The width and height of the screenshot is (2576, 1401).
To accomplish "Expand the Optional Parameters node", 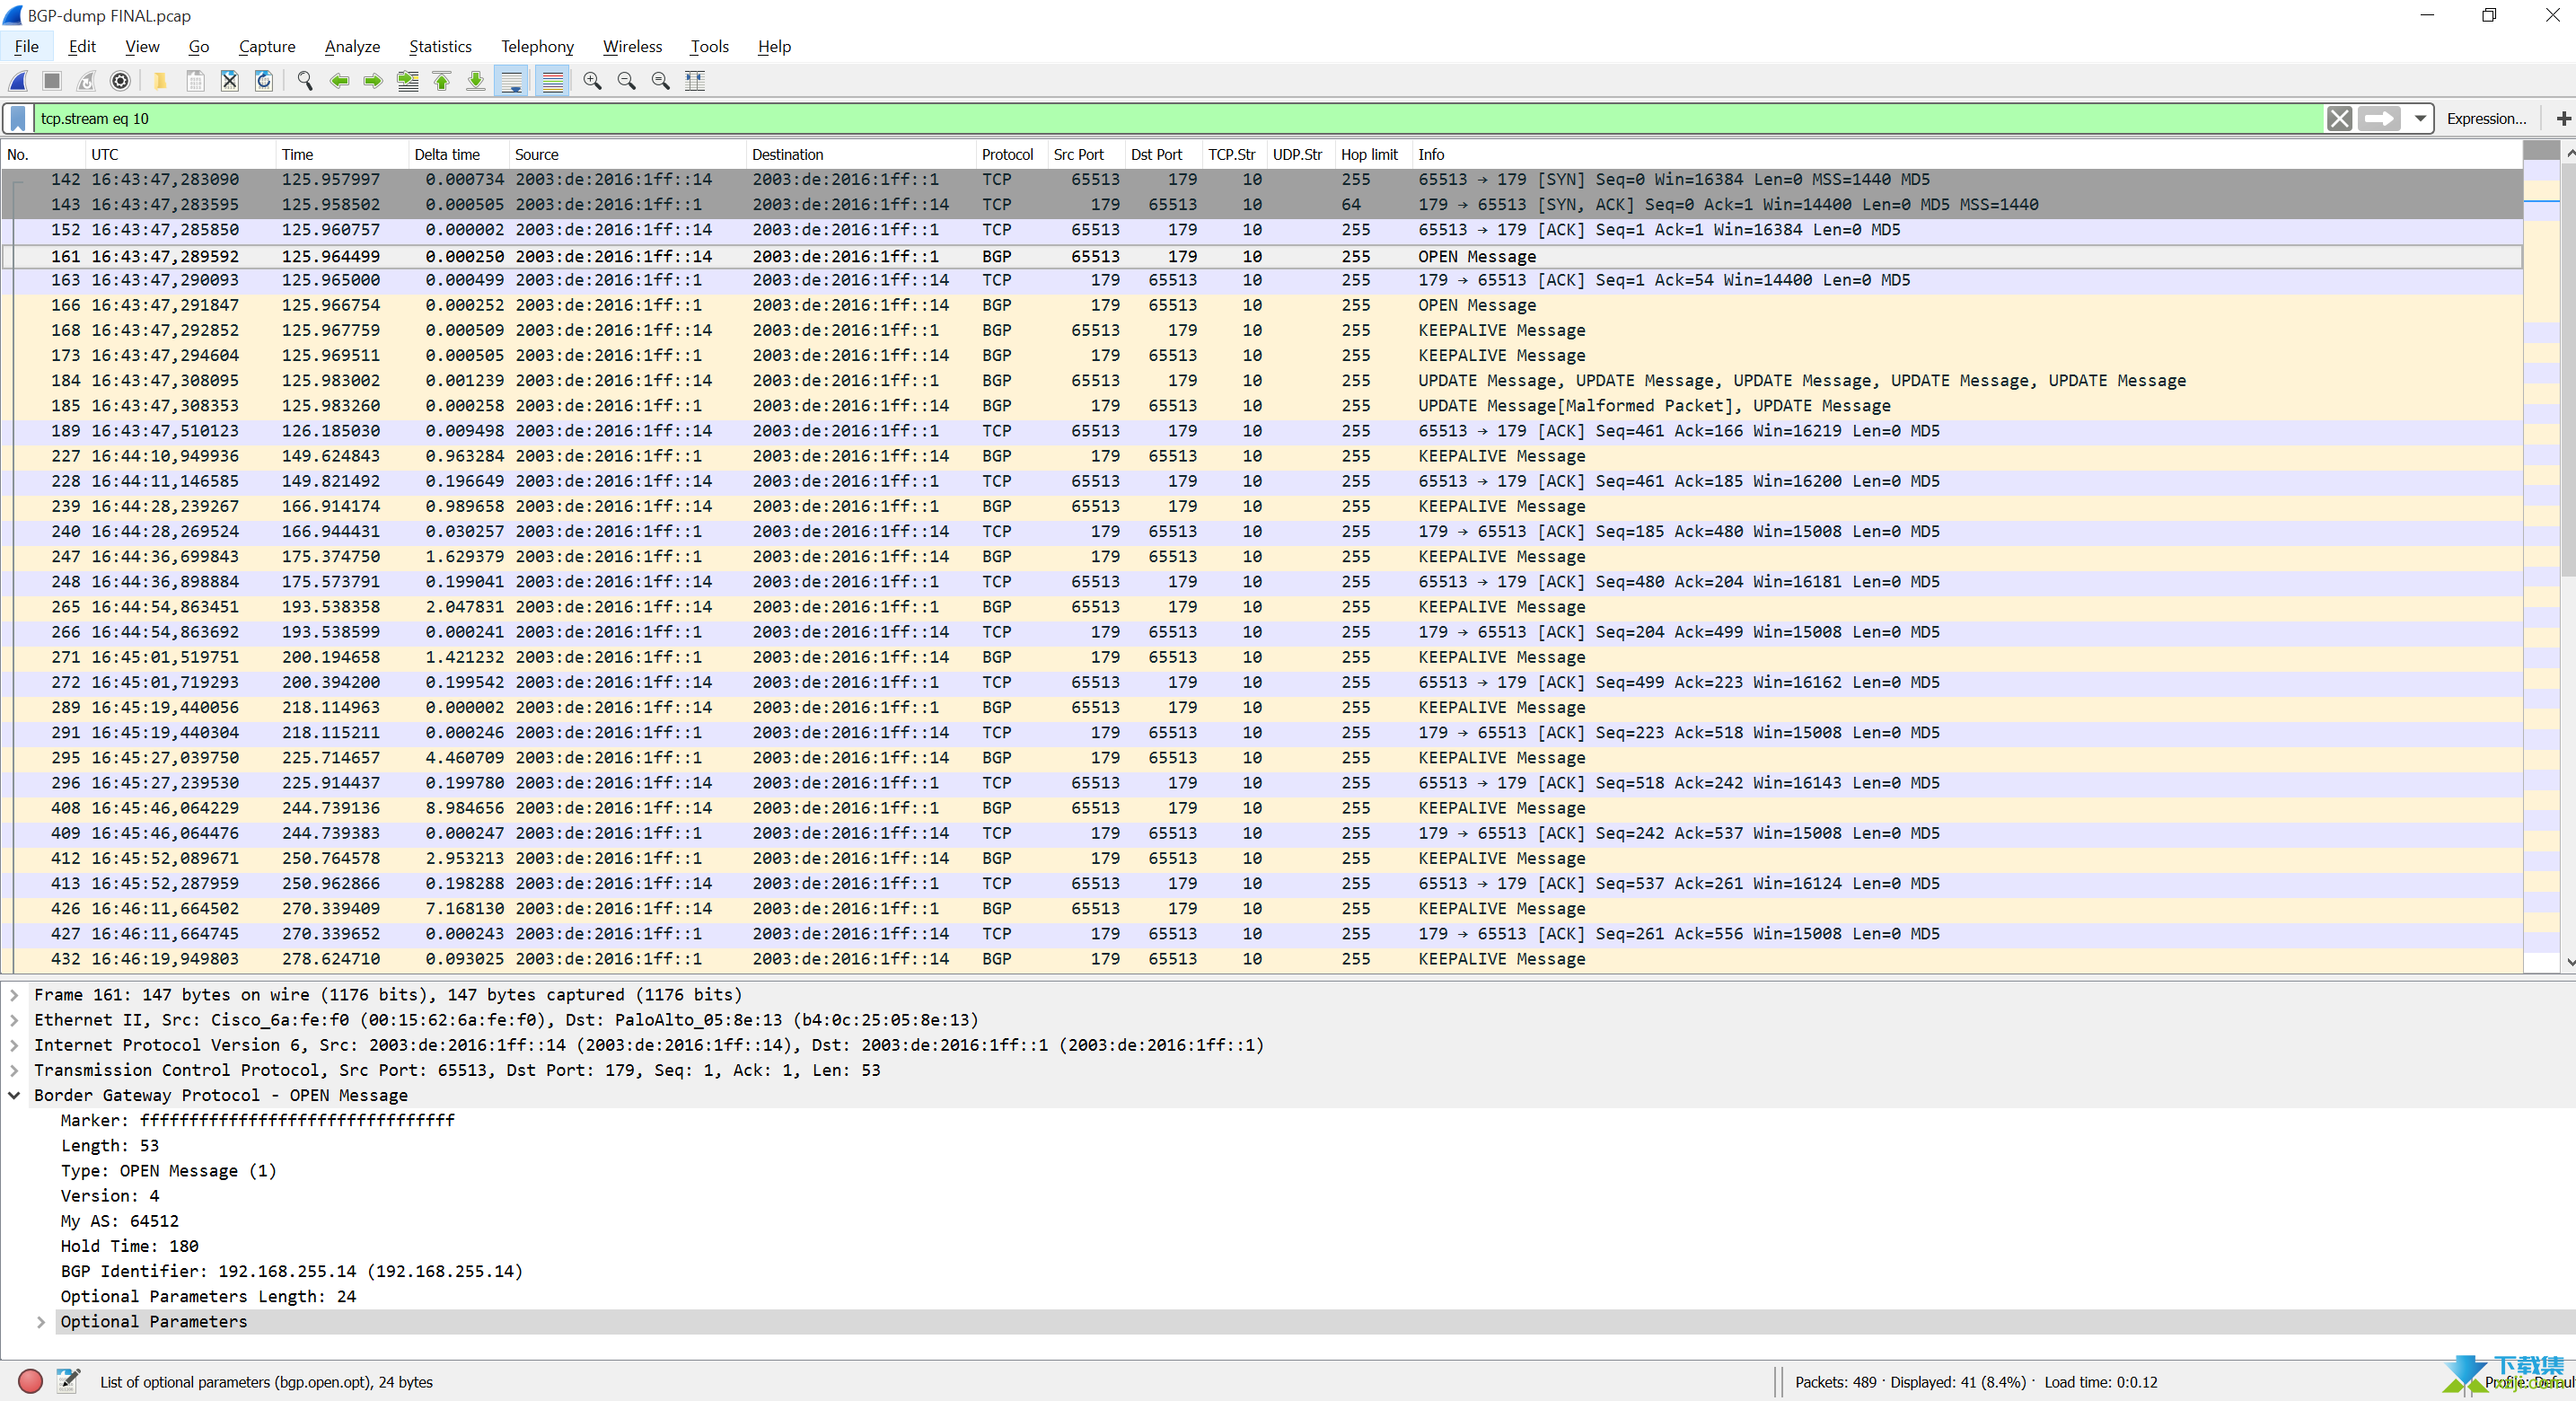I will pyautogui.click(x=41, y=1322).
